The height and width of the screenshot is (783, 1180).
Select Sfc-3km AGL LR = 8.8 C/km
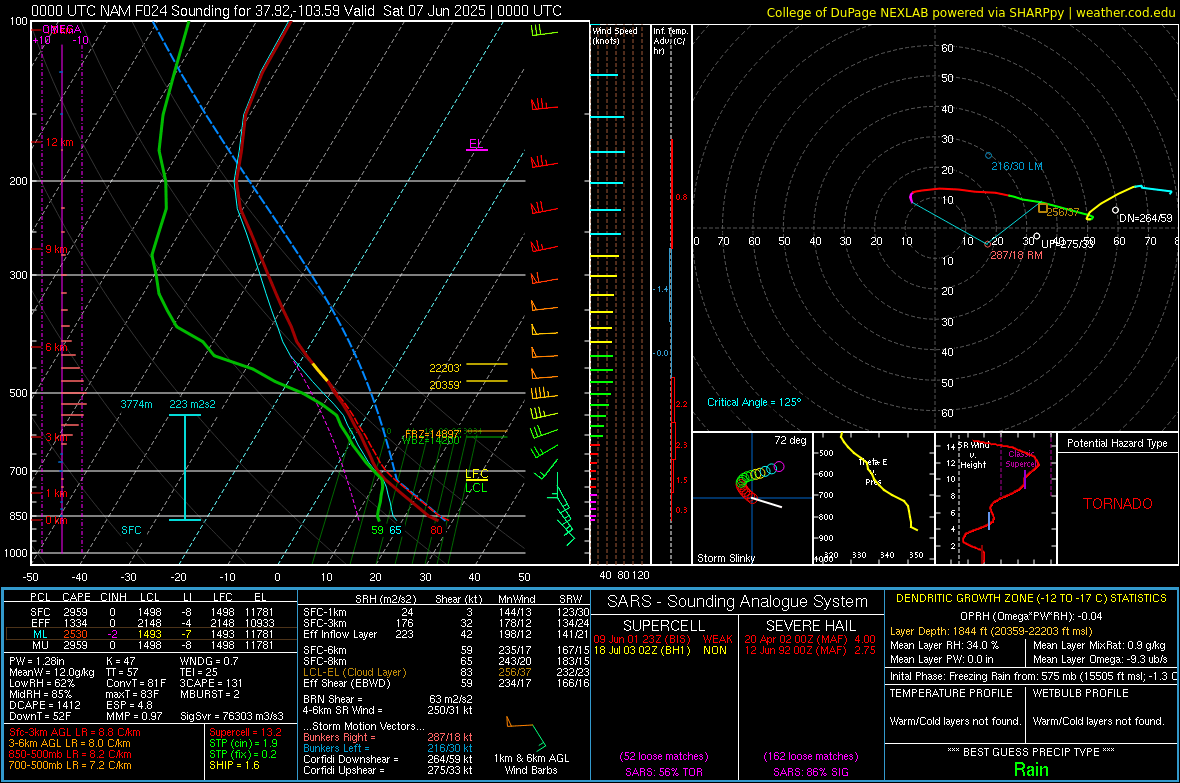point(75,732)
